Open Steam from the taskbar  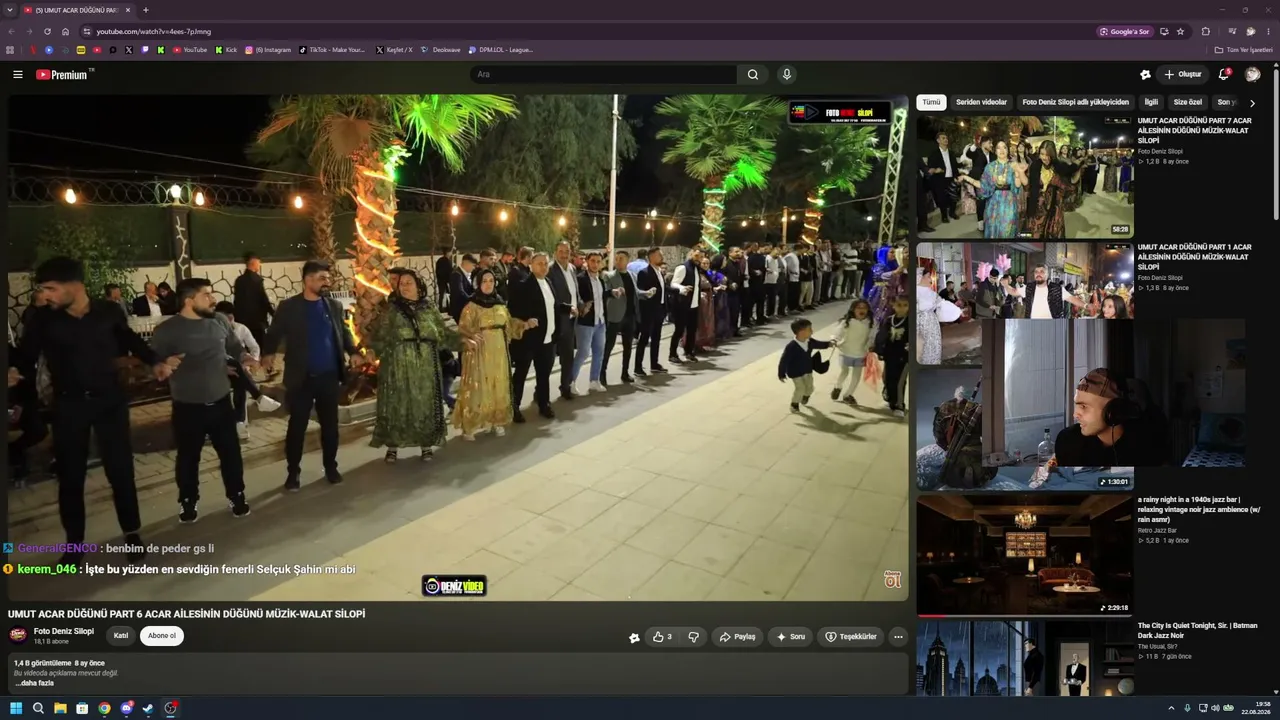pos(148,708)
